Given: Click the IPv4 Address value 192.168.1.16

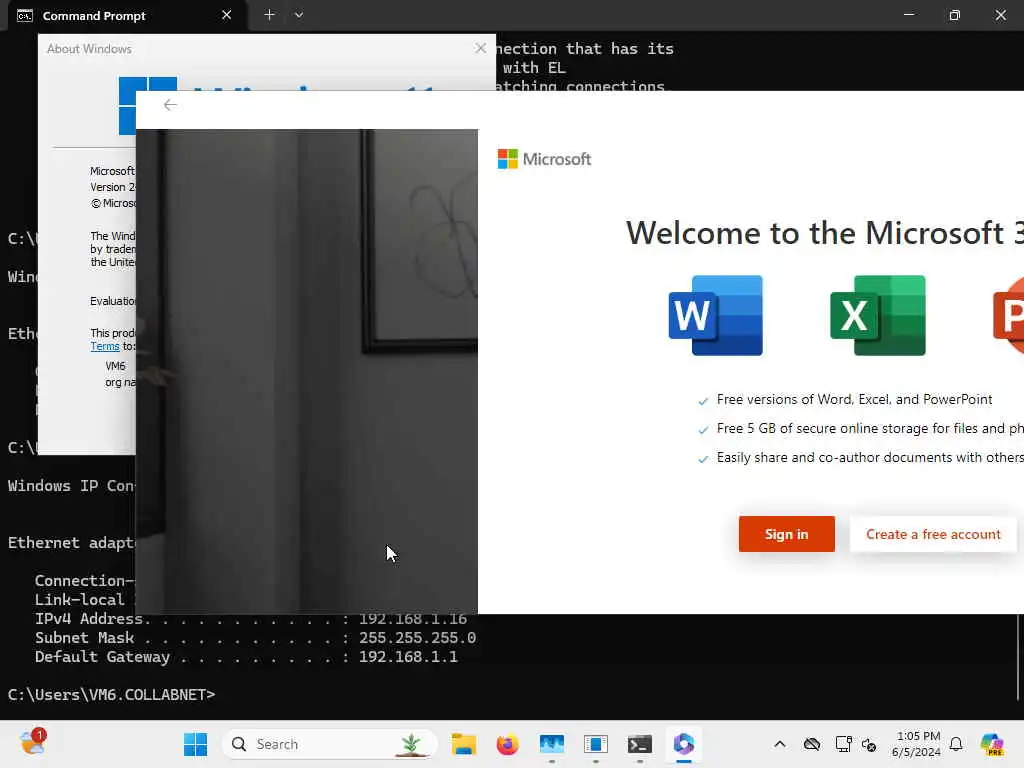Looking at the screenshot, I should pyautogui.click(x=413, y=618).
